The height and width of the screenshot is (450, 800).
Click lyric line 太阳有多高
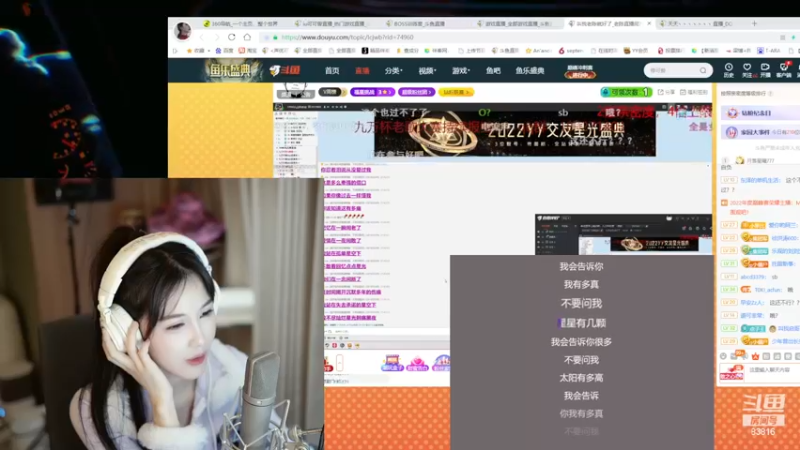pos(581,378)
